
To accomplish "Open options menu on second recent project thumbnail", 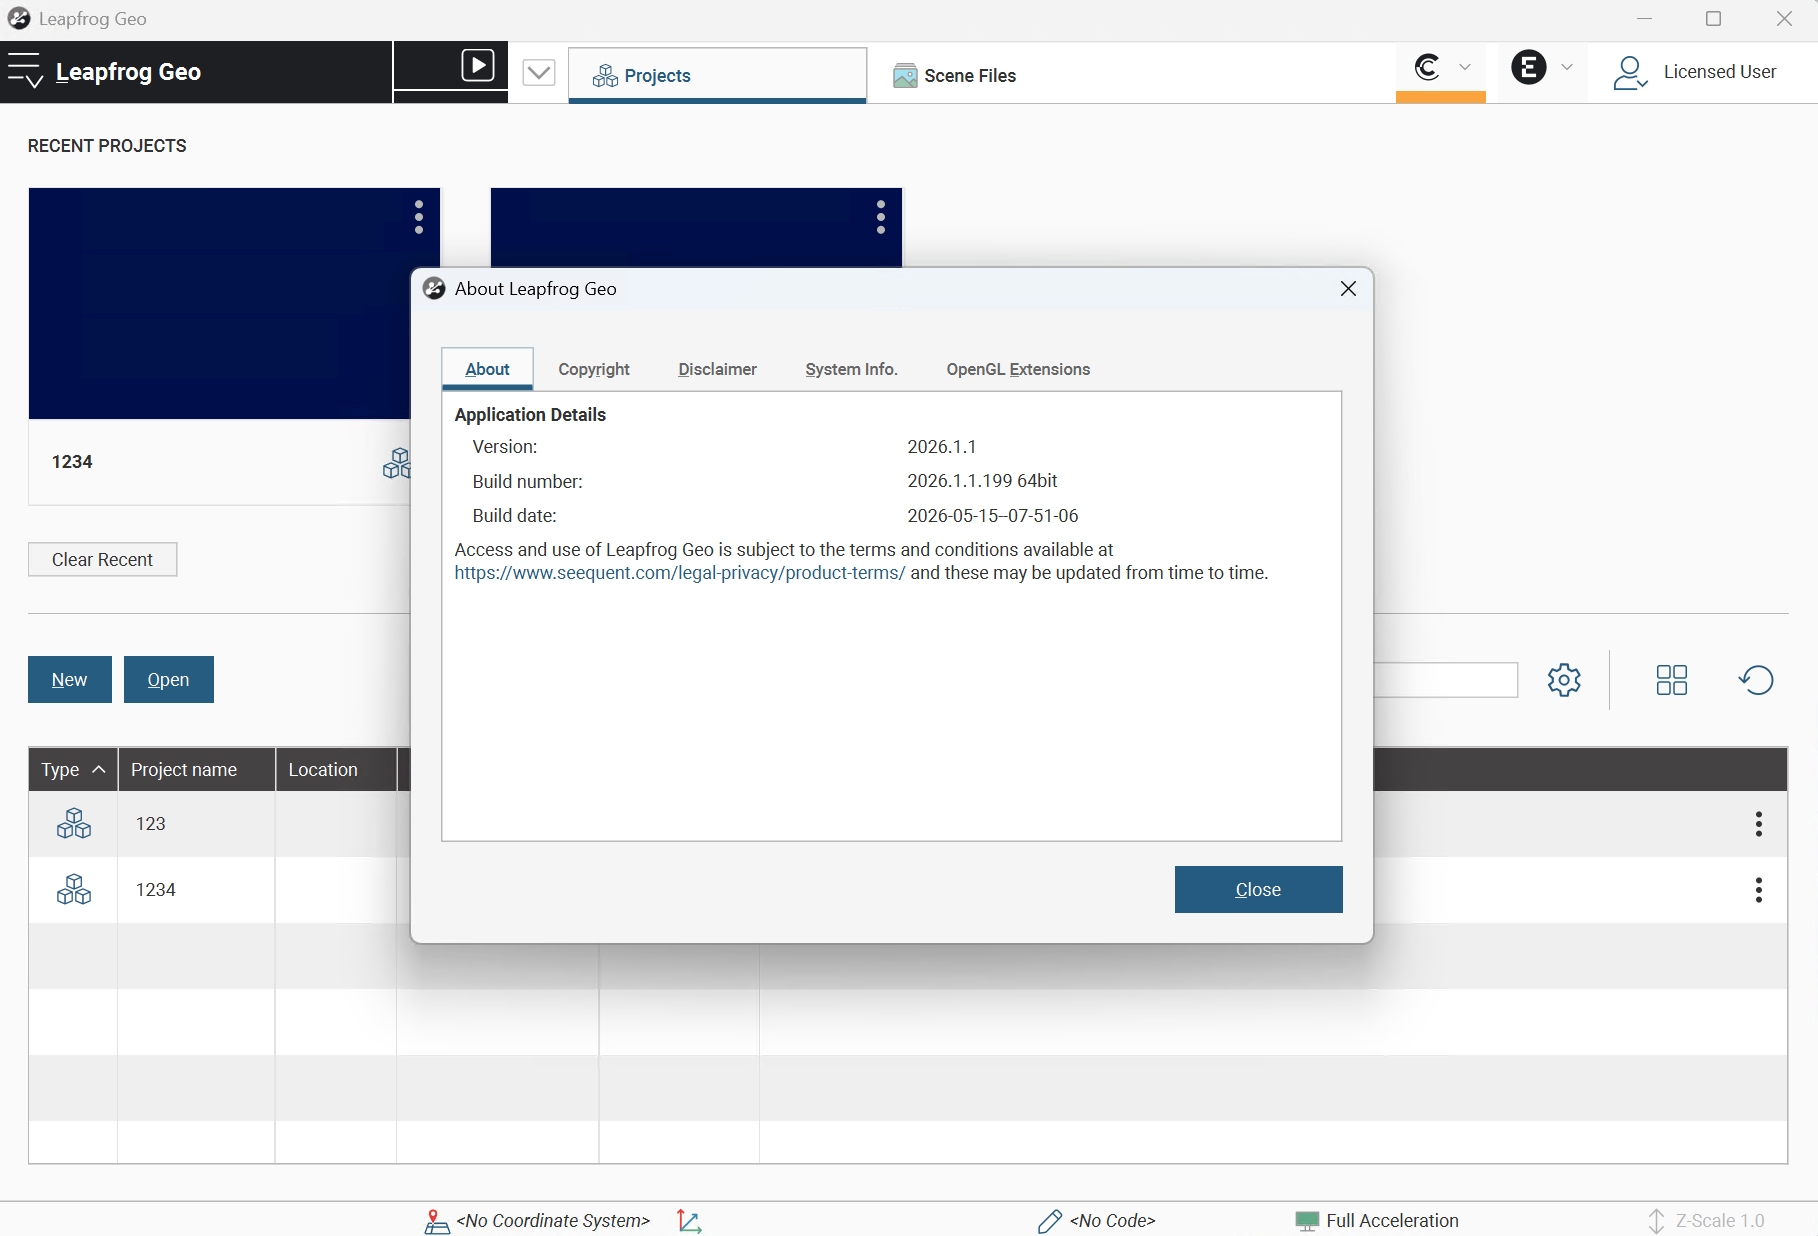I will pos(881,217).
